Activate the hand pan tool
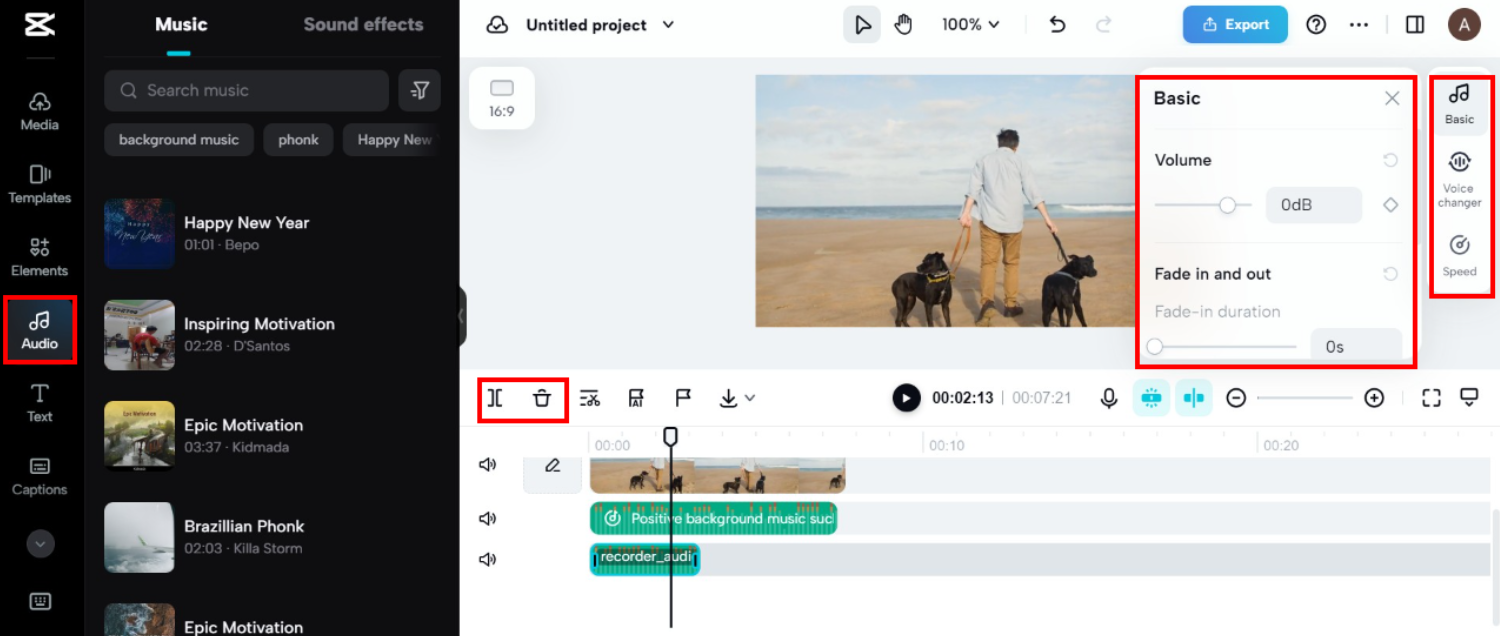Image resolution: width=1500 pixels, height=636 pixels. coord(904,25)
